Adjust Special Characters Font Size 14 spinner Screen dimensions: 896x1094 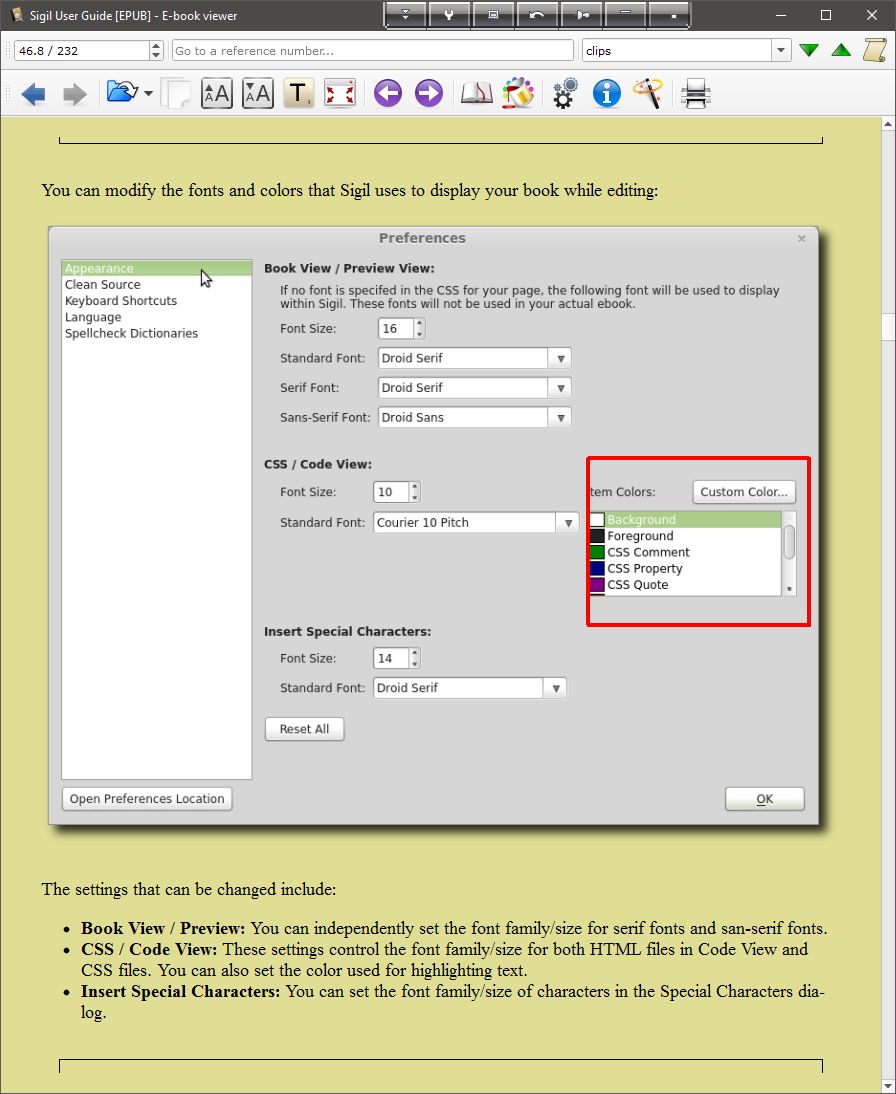[x=415, y=658]
